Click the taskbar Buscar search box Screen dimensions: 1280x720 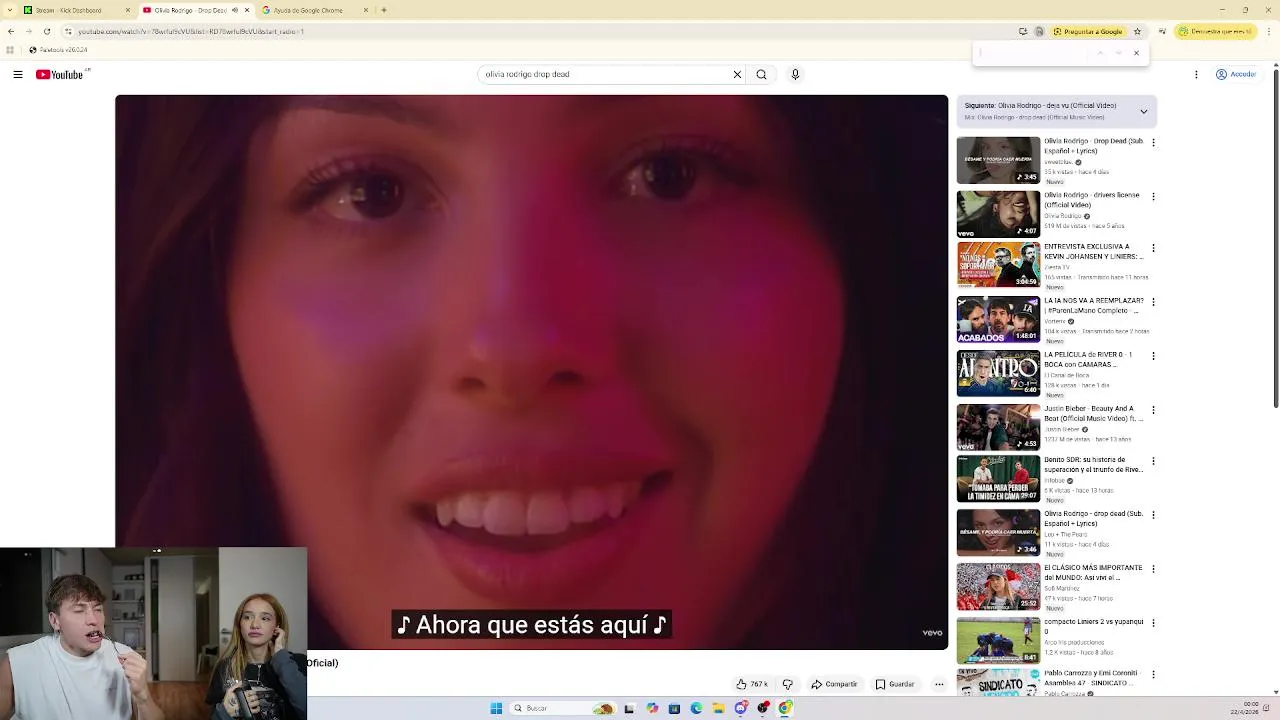[564, 708]
